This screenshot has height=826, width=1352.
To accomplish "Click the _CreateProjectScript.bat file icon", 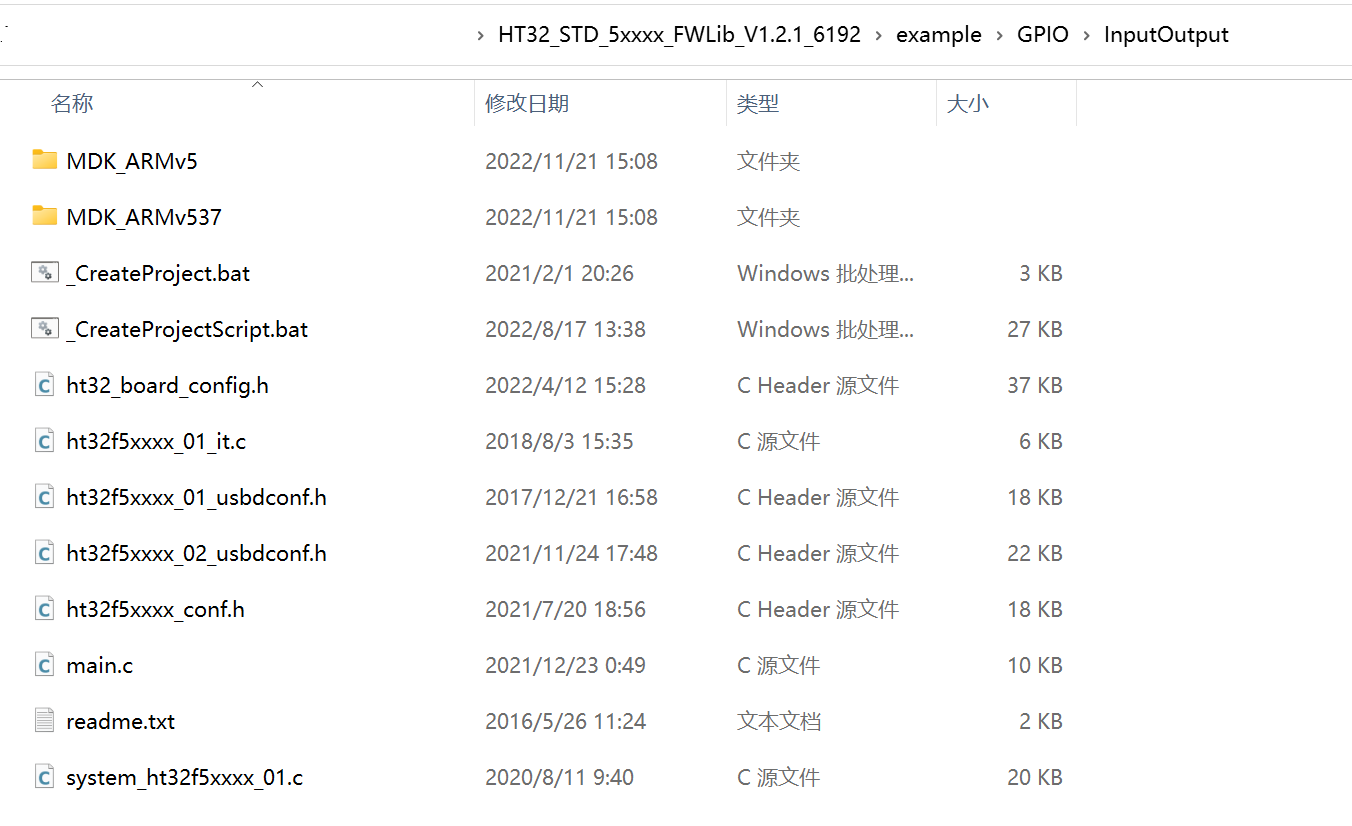I will coord(45,328).
